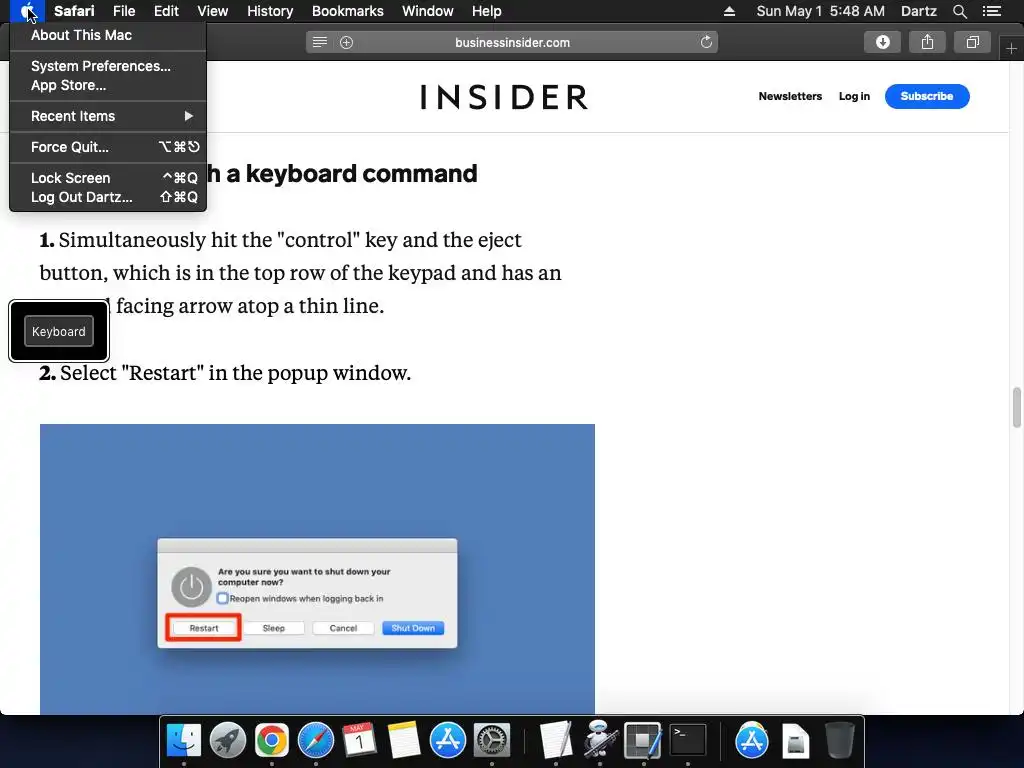1024x768 pixels.
Task: Open App Store stack icon next to Trash side
Action: coord(752,741)
